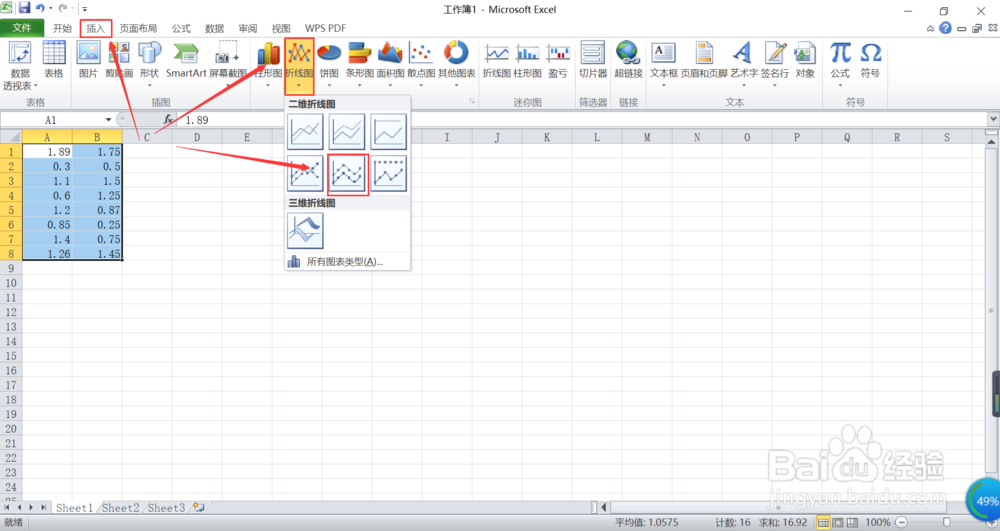This screenshot has height=531, width=1000.
Task: Switch to the View (视图) tab
Action: tap(281, 28)
